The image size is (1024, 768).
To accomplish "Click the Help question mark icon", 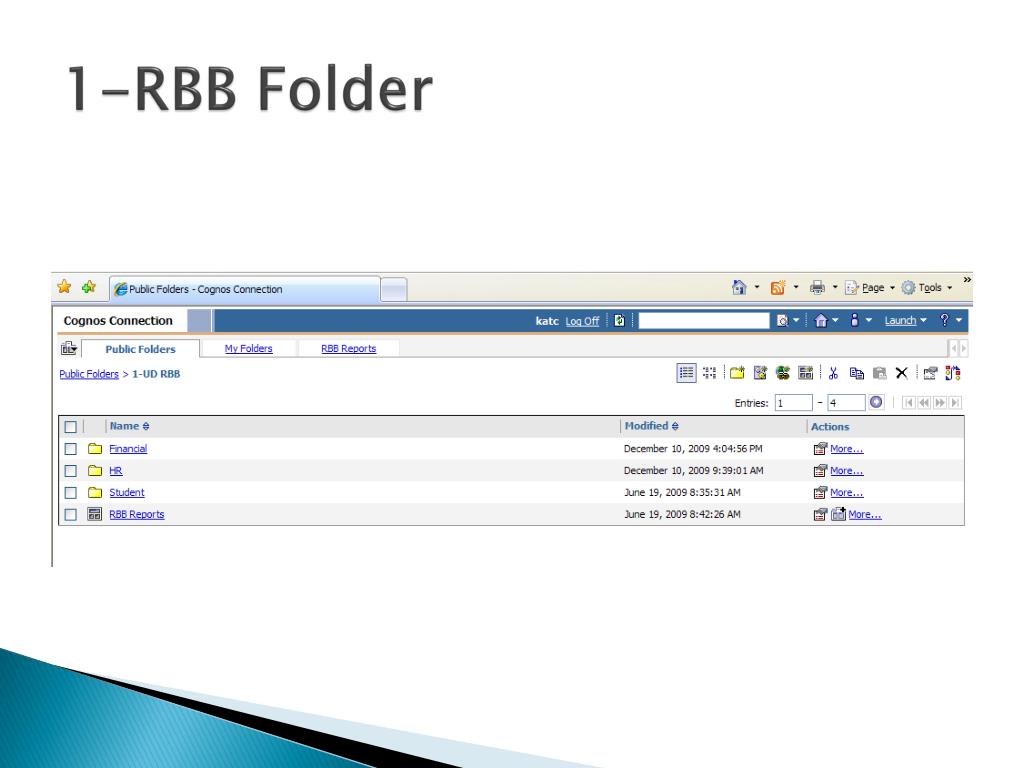I will pyautogui.click(x=944, y=320).
